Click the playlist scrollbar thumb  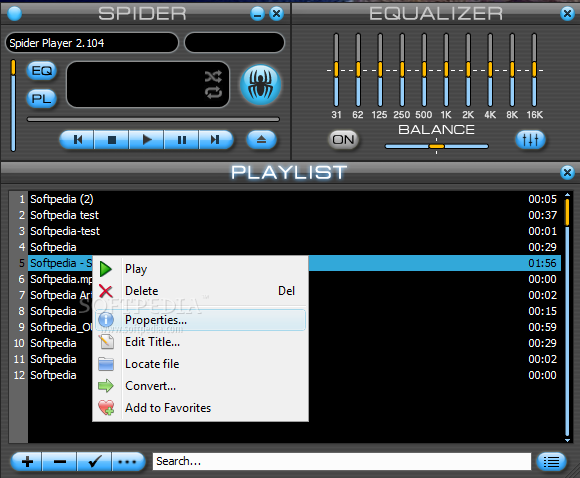(x=567, y=212)
